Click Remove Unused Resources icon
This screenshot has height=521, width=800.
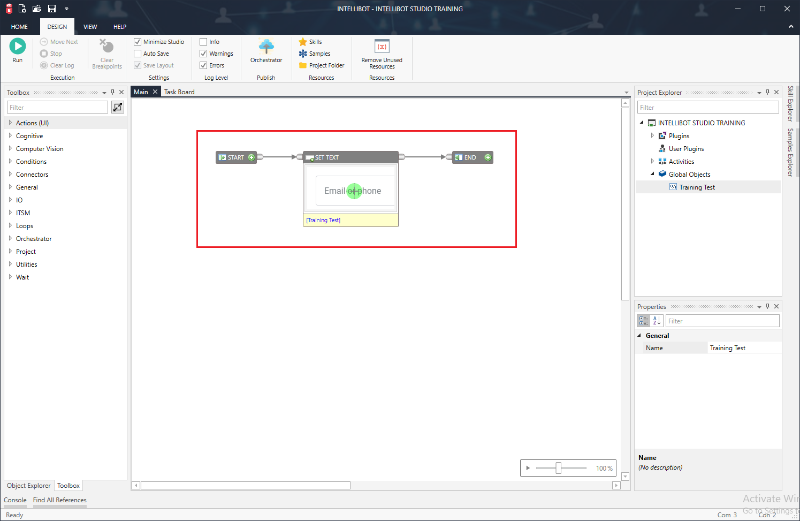point(381,46)
